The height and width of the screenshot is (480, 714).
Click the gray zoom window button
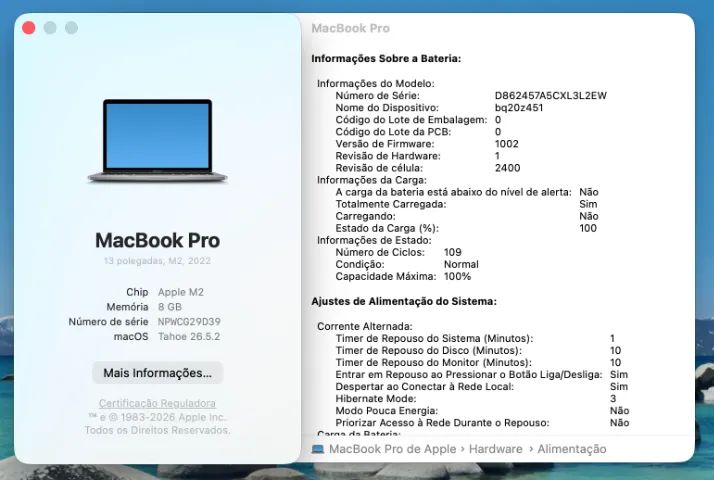click(71, 28)
